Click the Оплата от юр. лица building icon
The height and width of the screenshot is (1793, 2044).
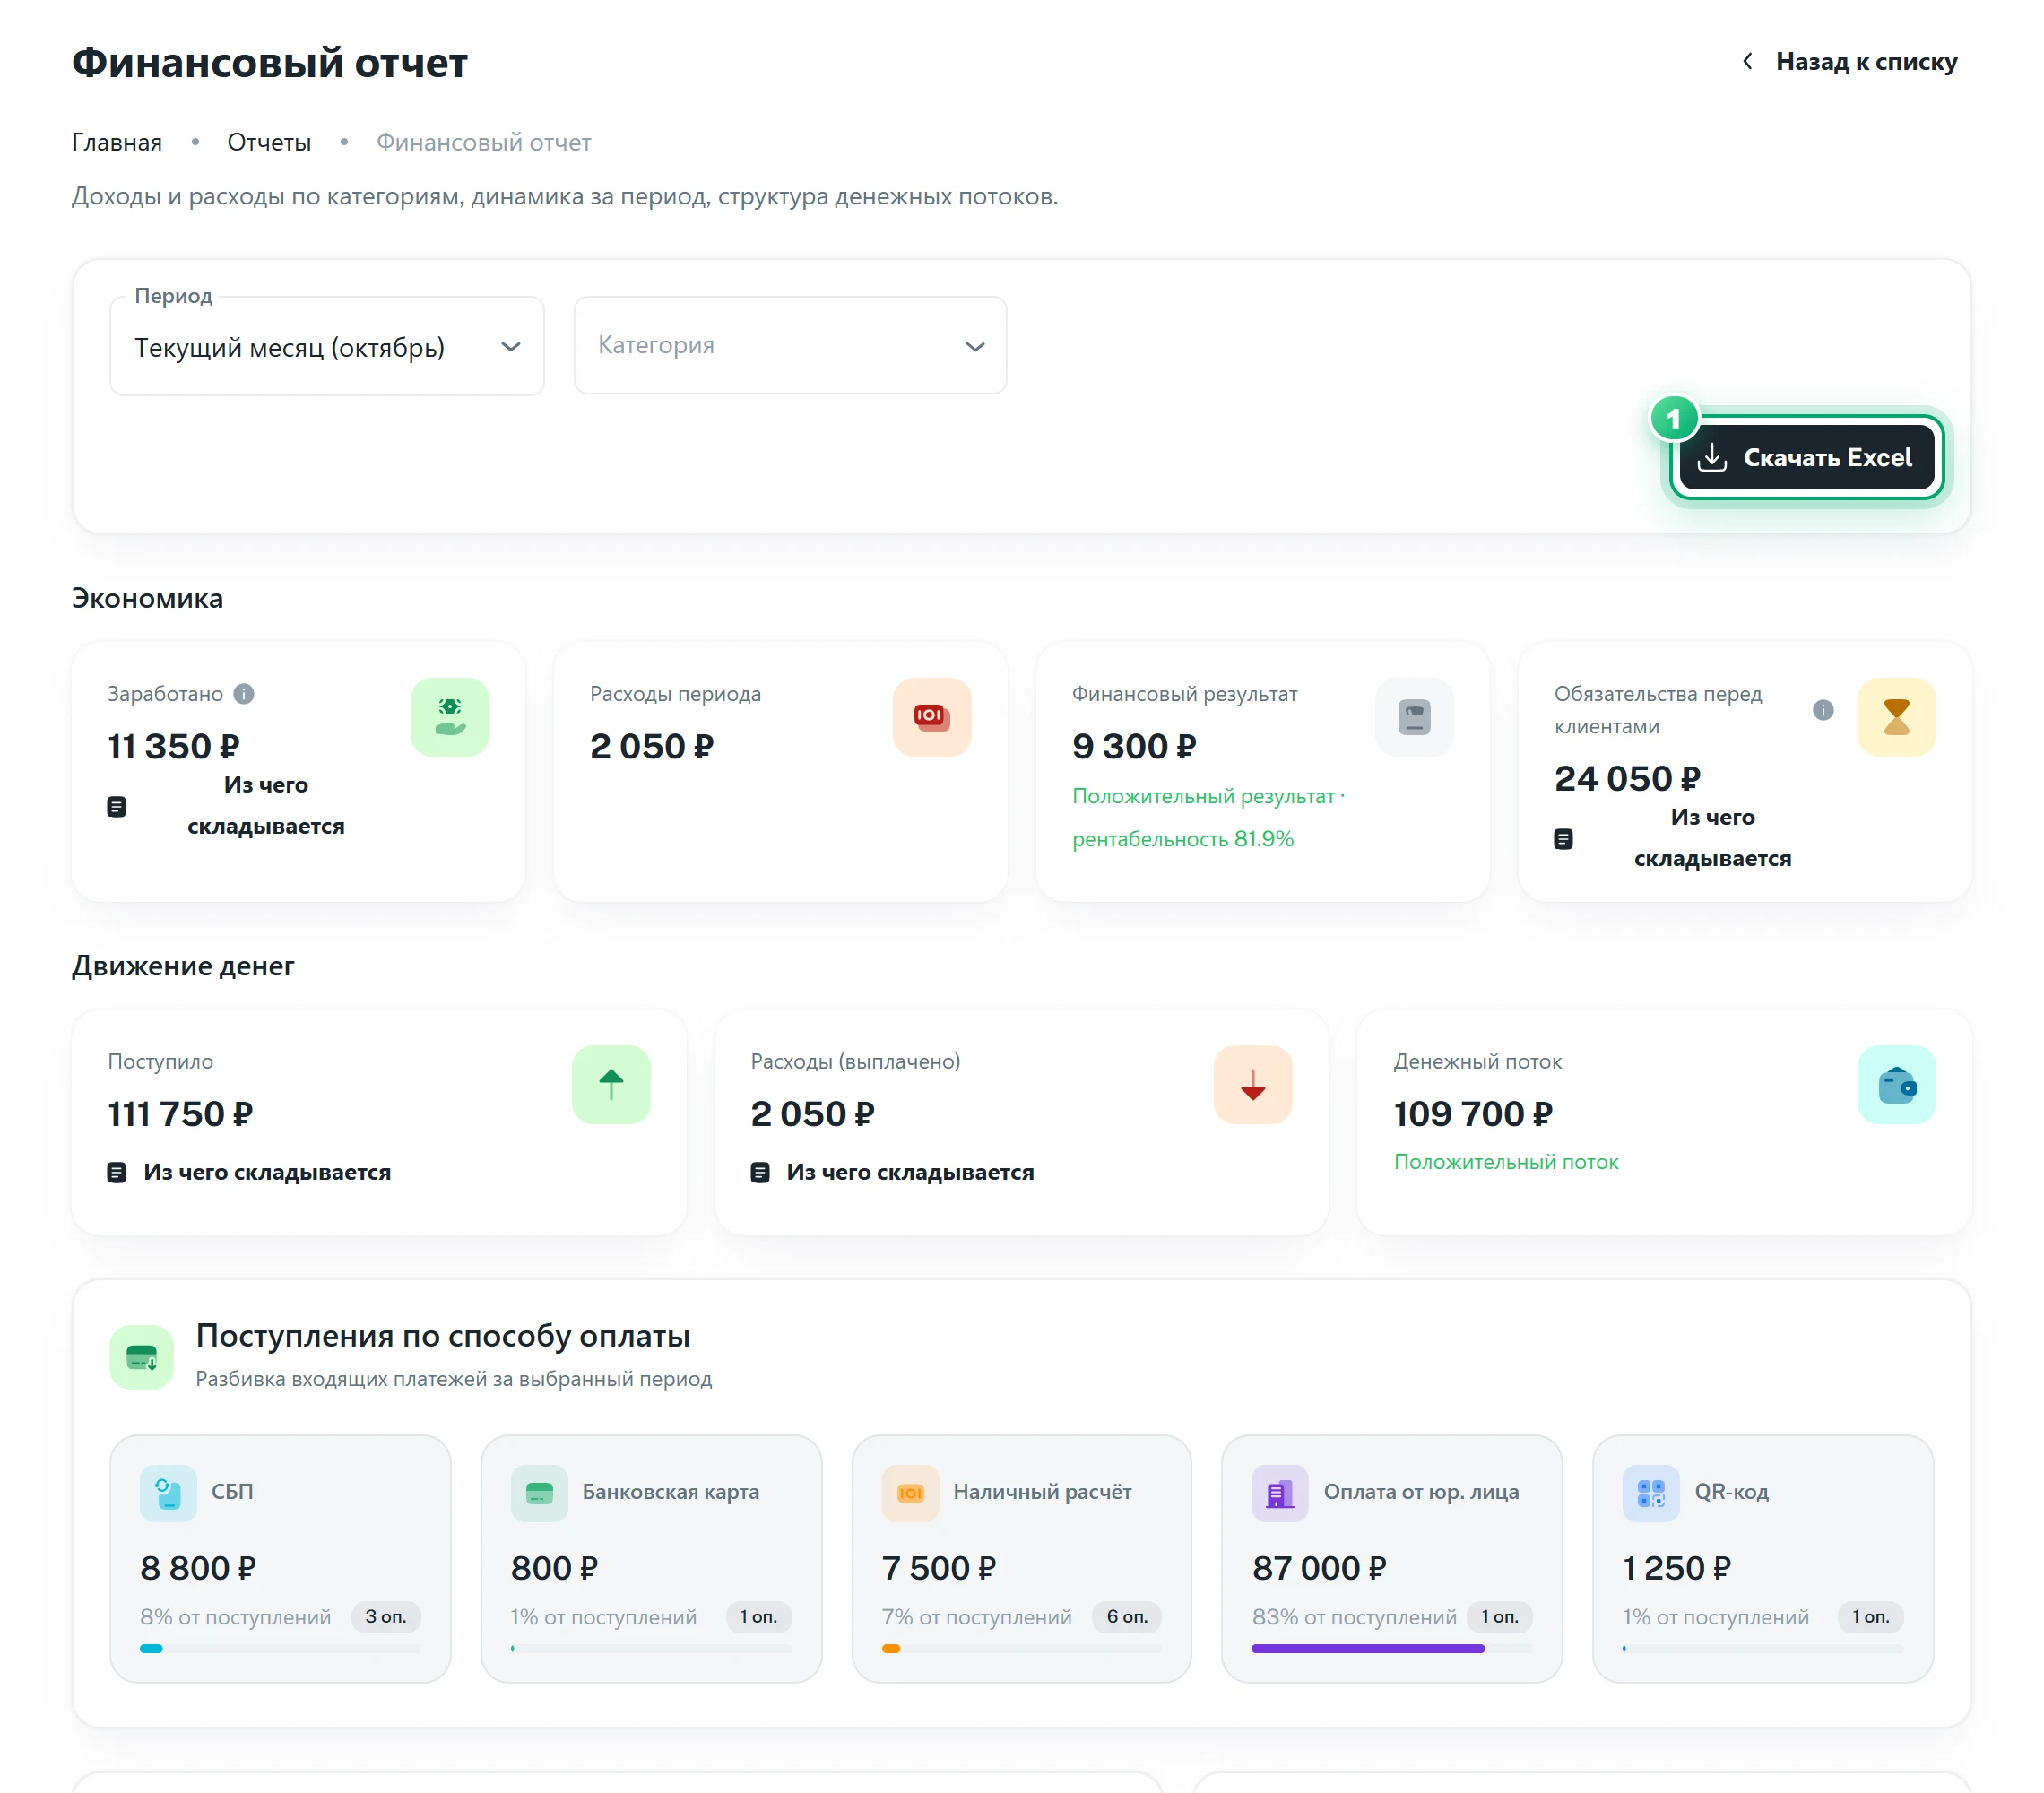[1280, 1493]
